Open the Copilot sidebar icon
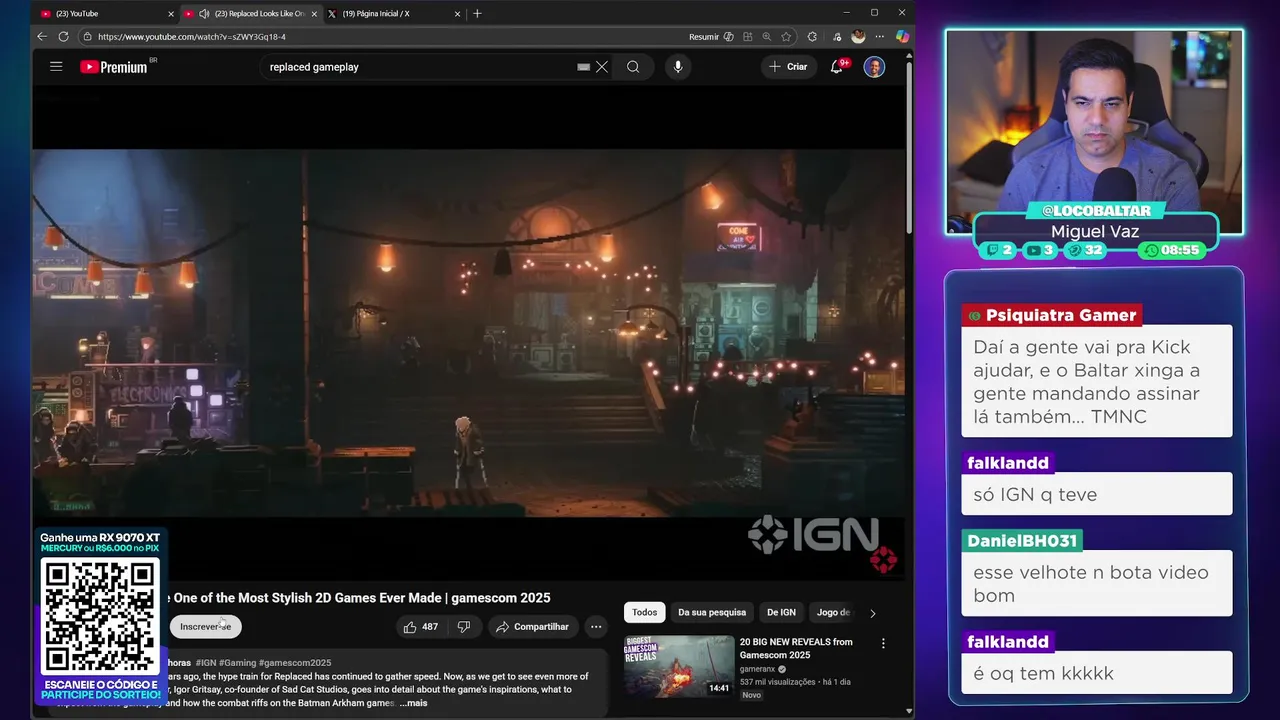Screen dimensions: 1280x720 (x=902, y=37)
